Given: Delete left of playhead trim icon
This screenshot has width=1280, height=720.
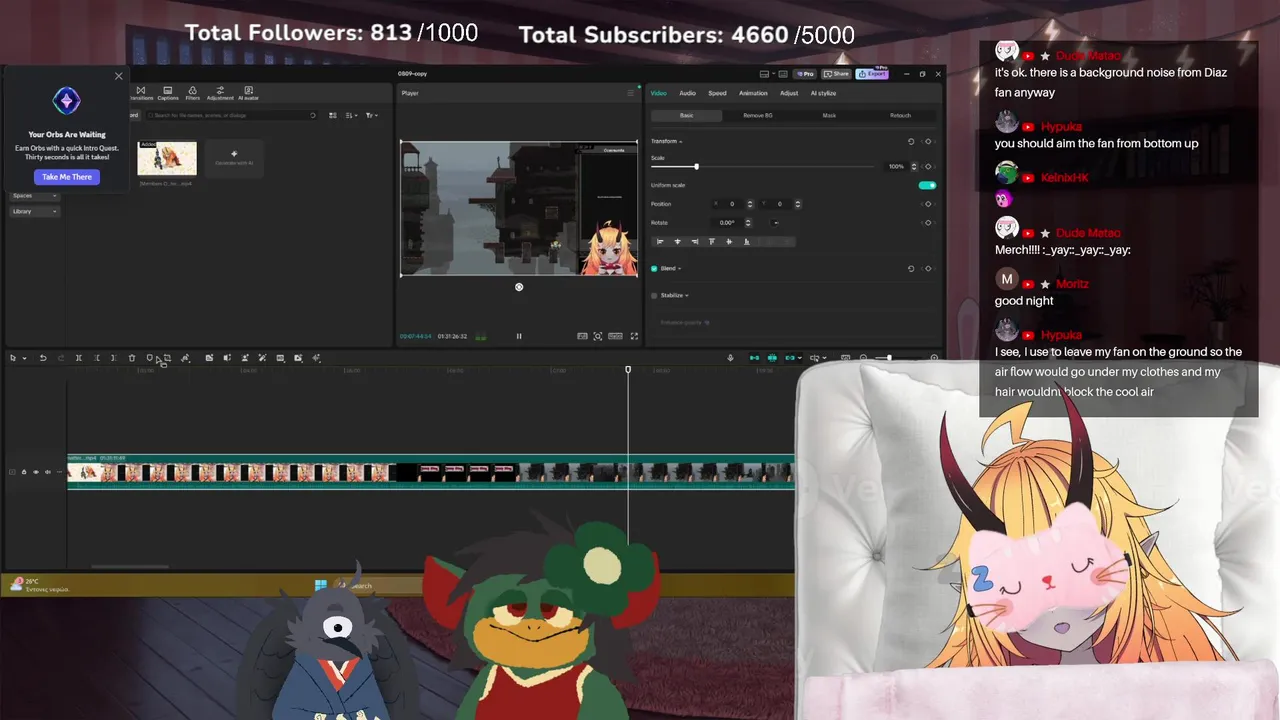Looking at the screenshot, I should (x=97, y=358).
